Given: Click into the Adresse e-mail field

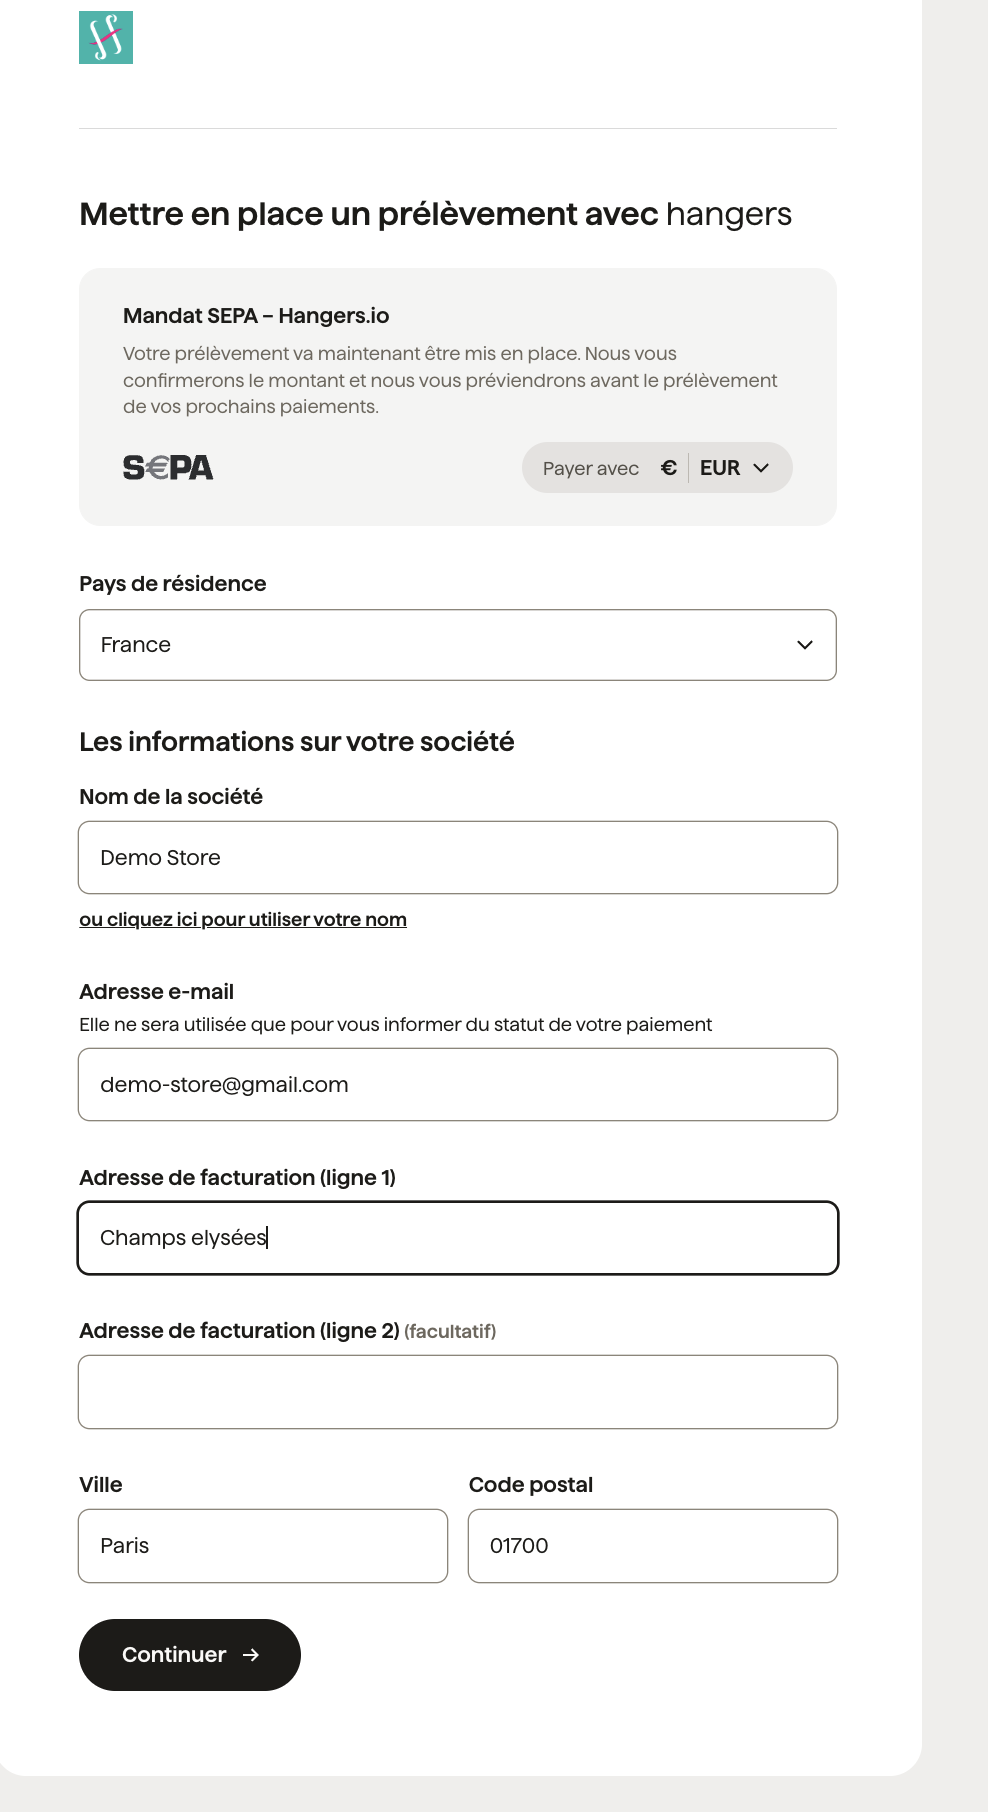Looking at the screenshot, I should pos(458,1085).
